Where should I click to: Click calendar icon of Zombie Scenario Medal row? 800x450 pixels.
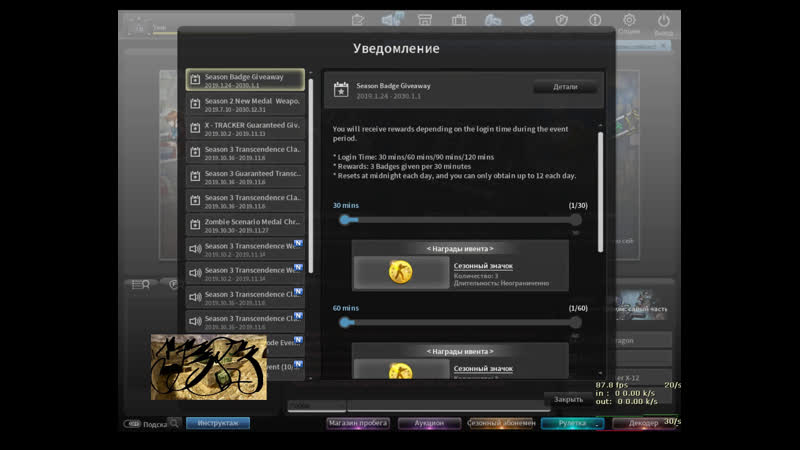pos(195,225)
